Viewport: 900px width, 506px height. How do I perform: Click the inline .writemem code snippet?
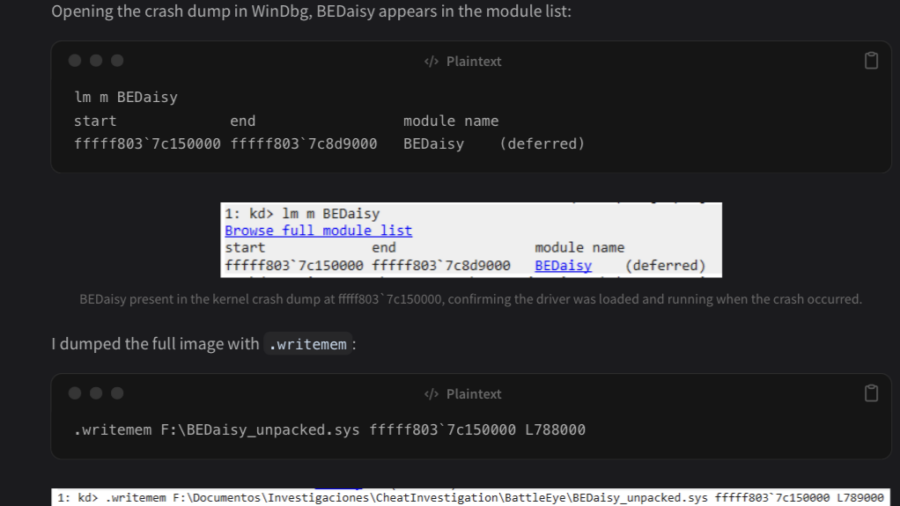[308, 344]
